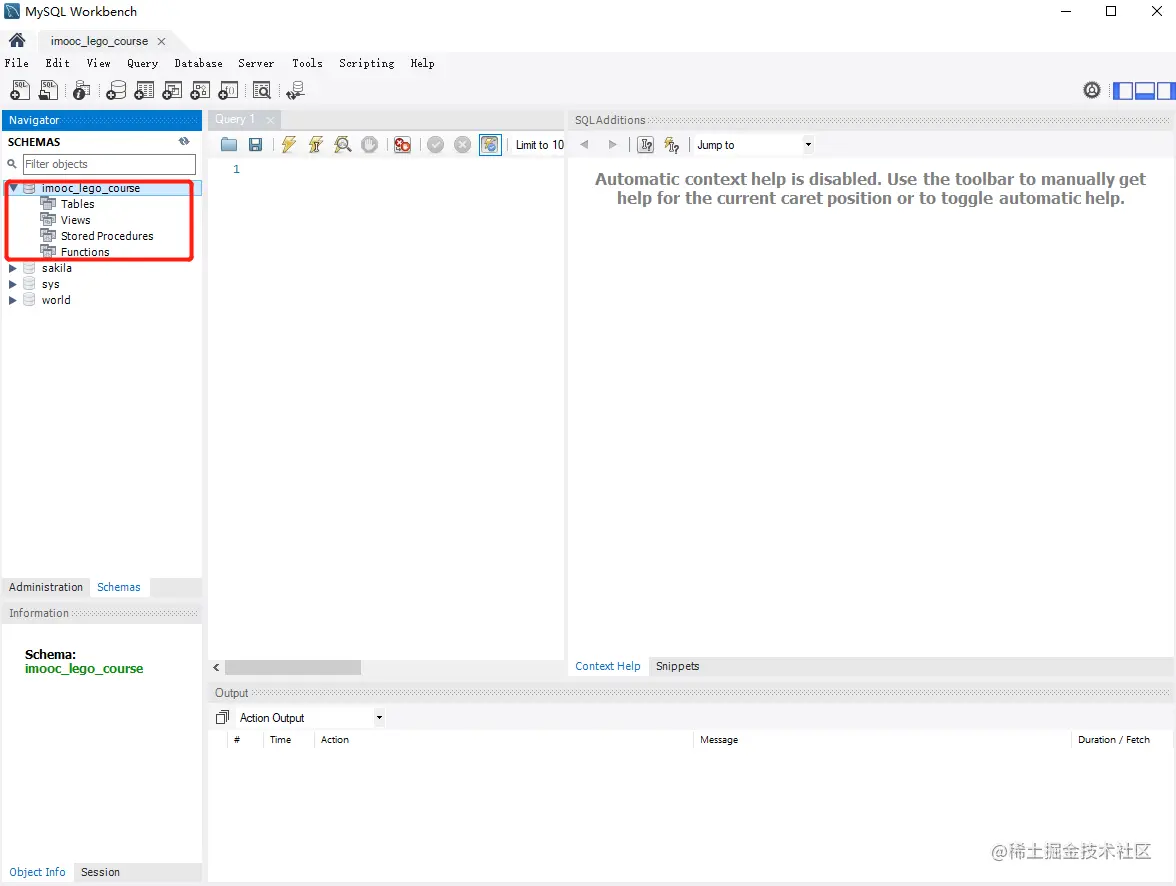Open the Limit to rows dropdown
The image size is (1176, 886).
pos(539,145)
